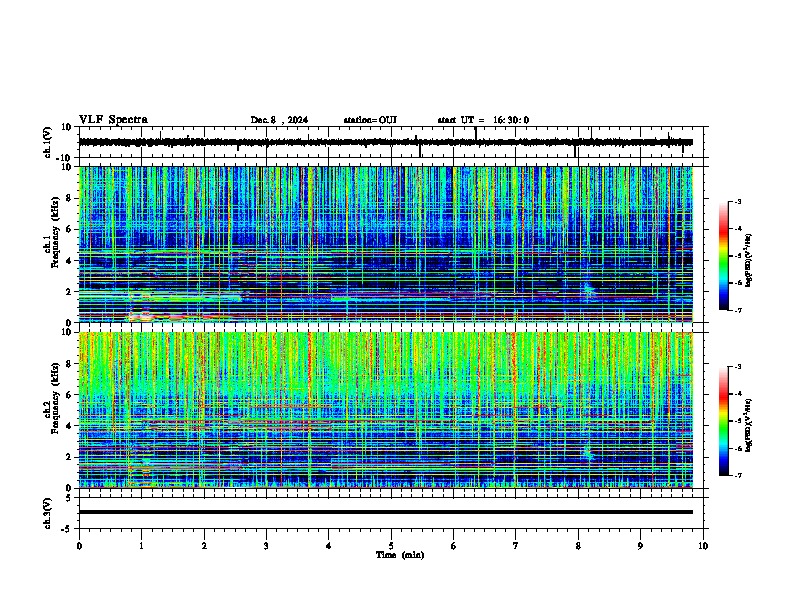Screen dimensions: 792x612
Task: Click time axis tick label "3"
Action: coord(266,546)
